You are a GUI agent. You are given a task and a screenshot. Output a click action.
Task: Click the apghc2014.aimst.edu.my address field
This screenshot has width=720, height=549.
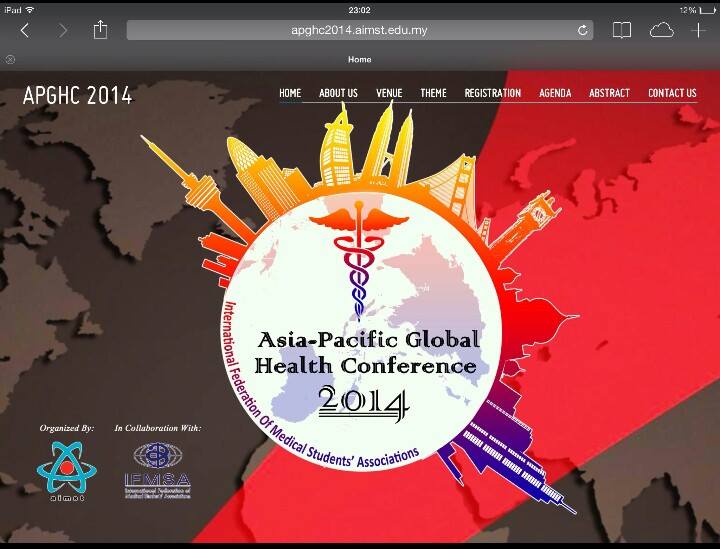pos(359,31)
